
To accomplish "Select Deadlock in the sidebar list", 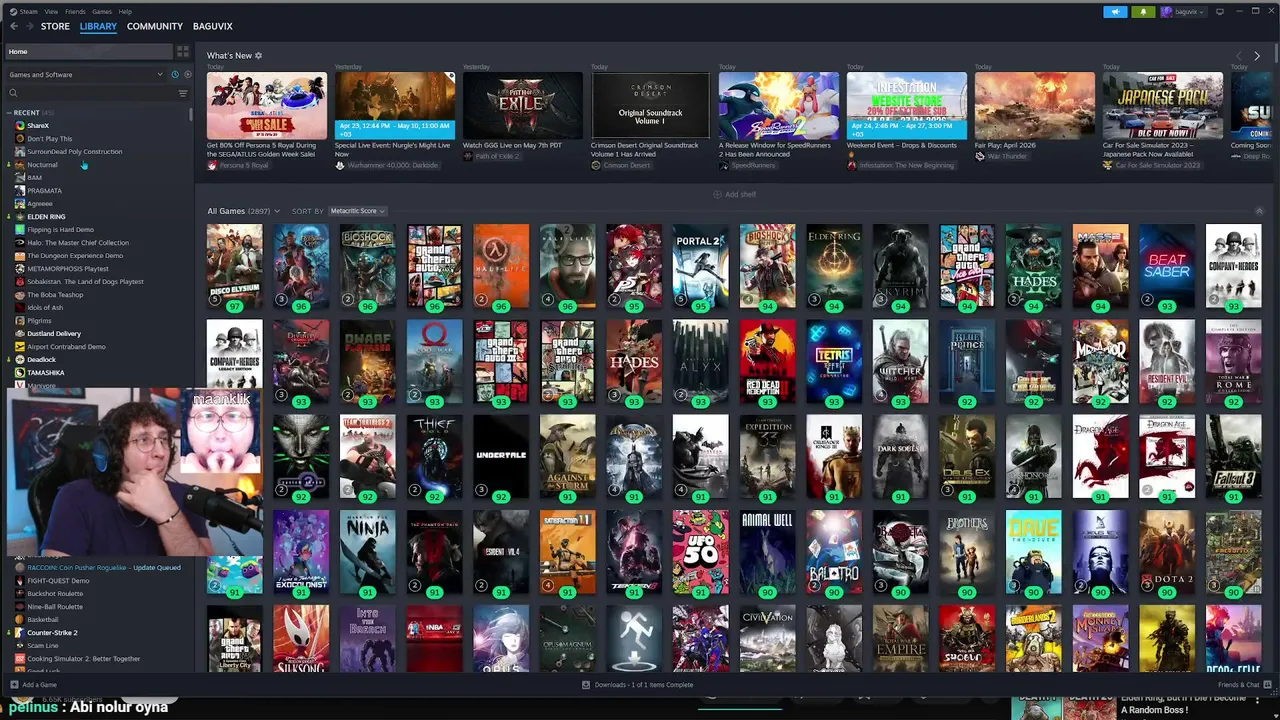I will click(x=41, y=360).
